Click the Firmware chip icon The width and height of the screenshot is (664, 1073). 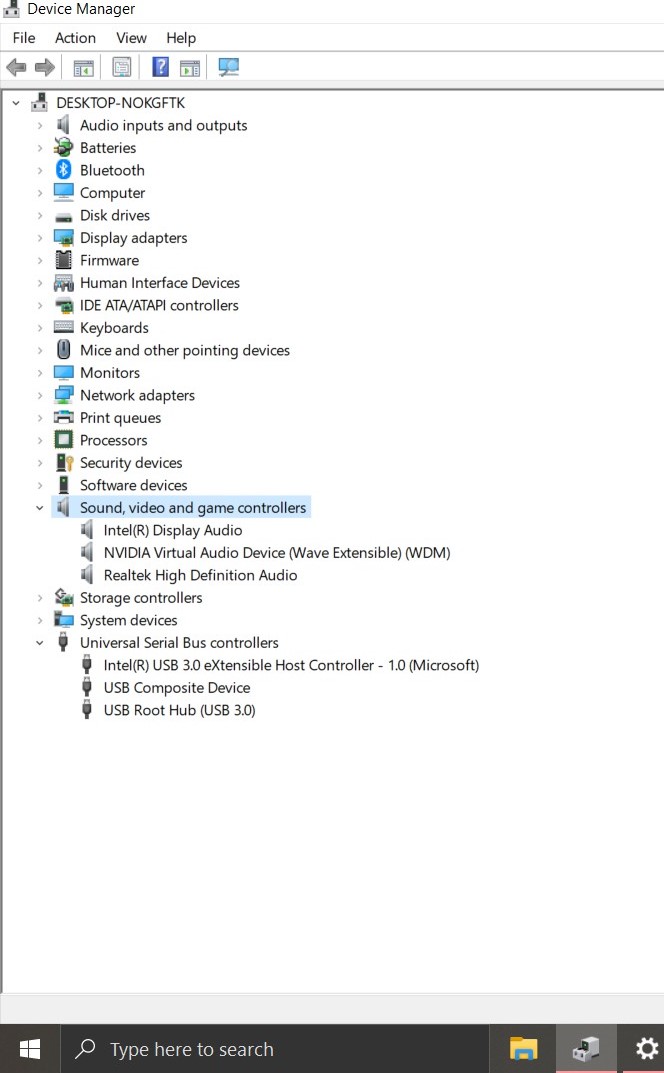coord(64,260)
